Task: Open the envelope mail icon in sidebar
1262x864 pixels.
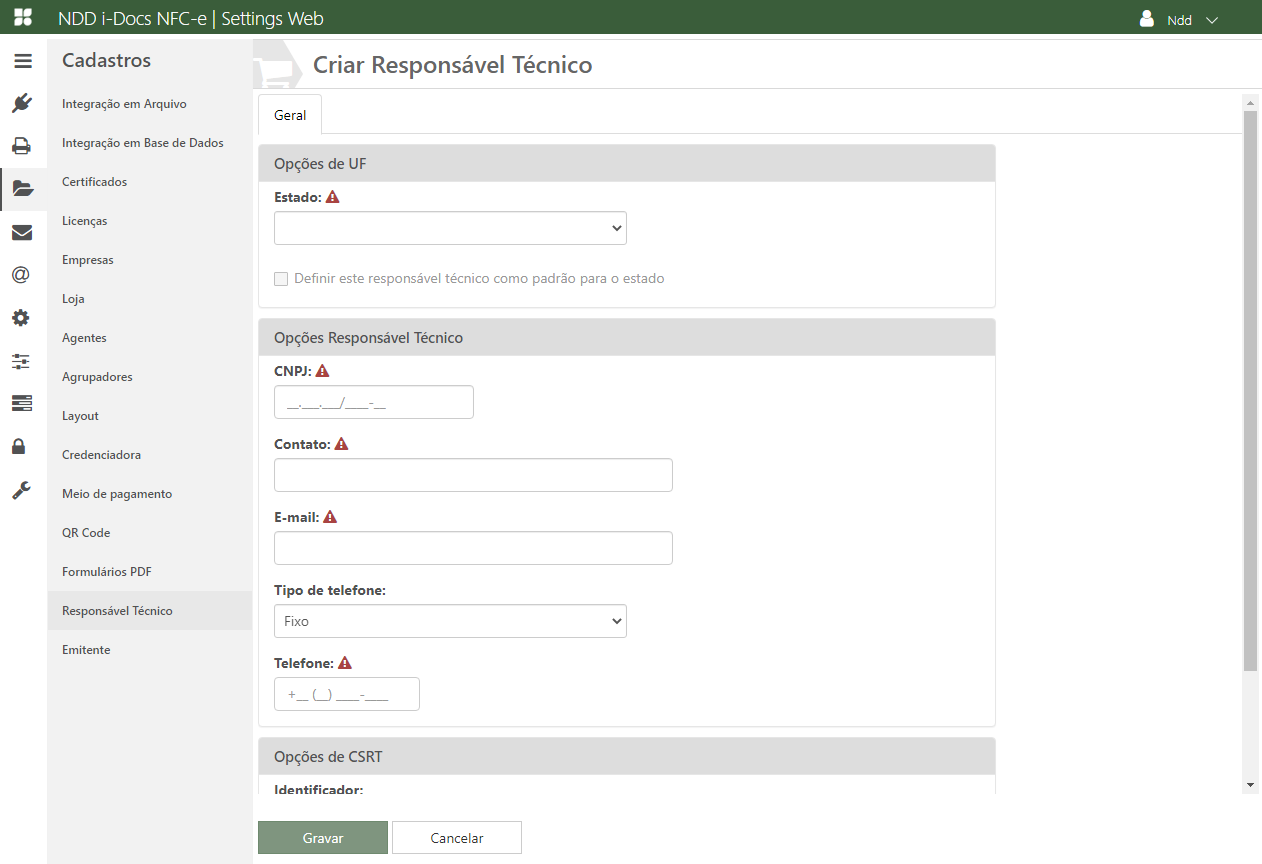Action: 22,233
